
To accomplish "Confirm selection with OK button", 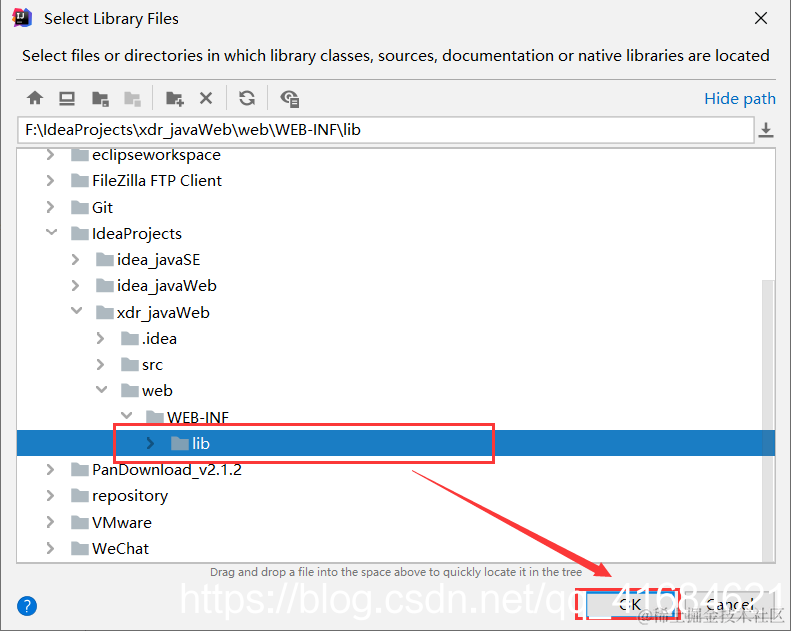I will point(630,604).
